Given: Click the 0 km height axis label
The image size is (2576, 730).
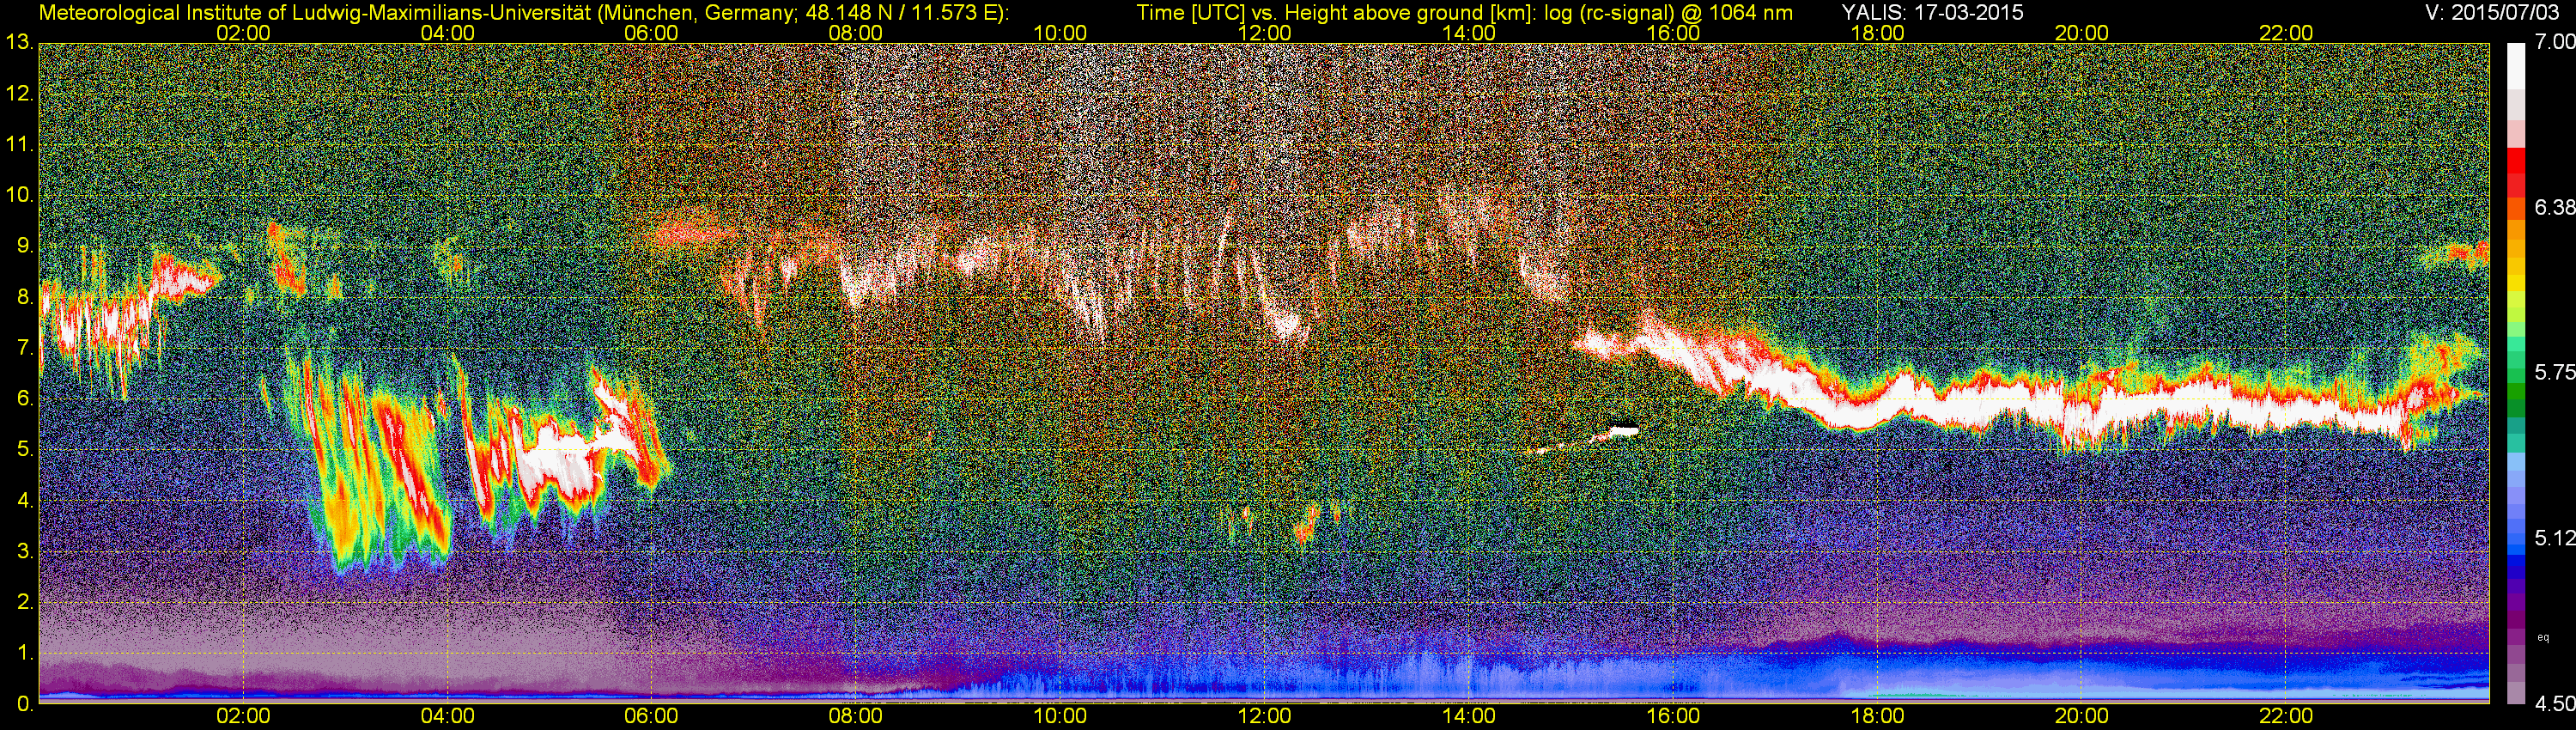Looking at the screenshot, I should (x=24, y=704).
